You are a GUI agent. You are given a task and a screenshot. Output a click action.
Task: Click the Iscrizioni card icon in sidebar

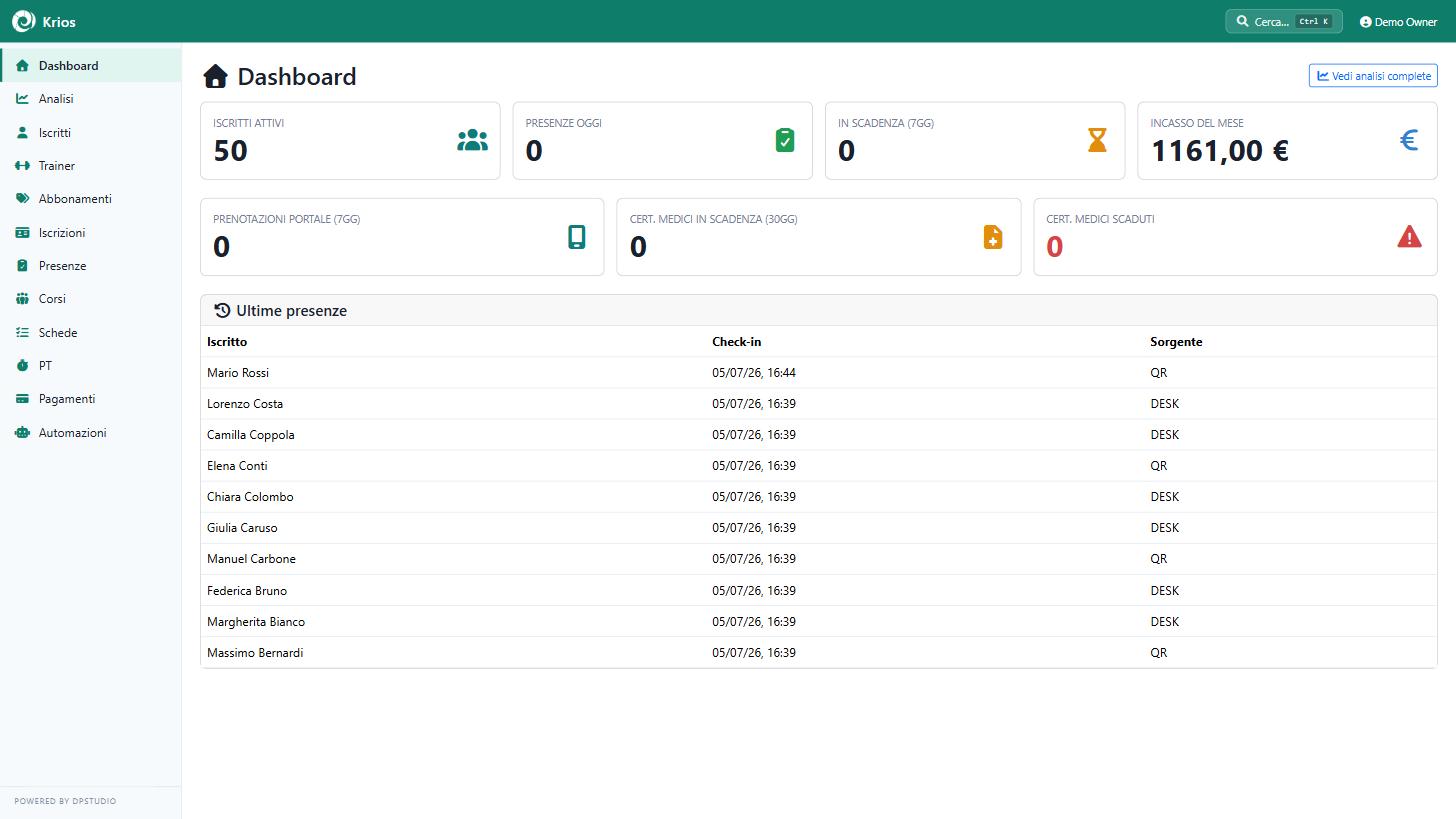point(22,233)
